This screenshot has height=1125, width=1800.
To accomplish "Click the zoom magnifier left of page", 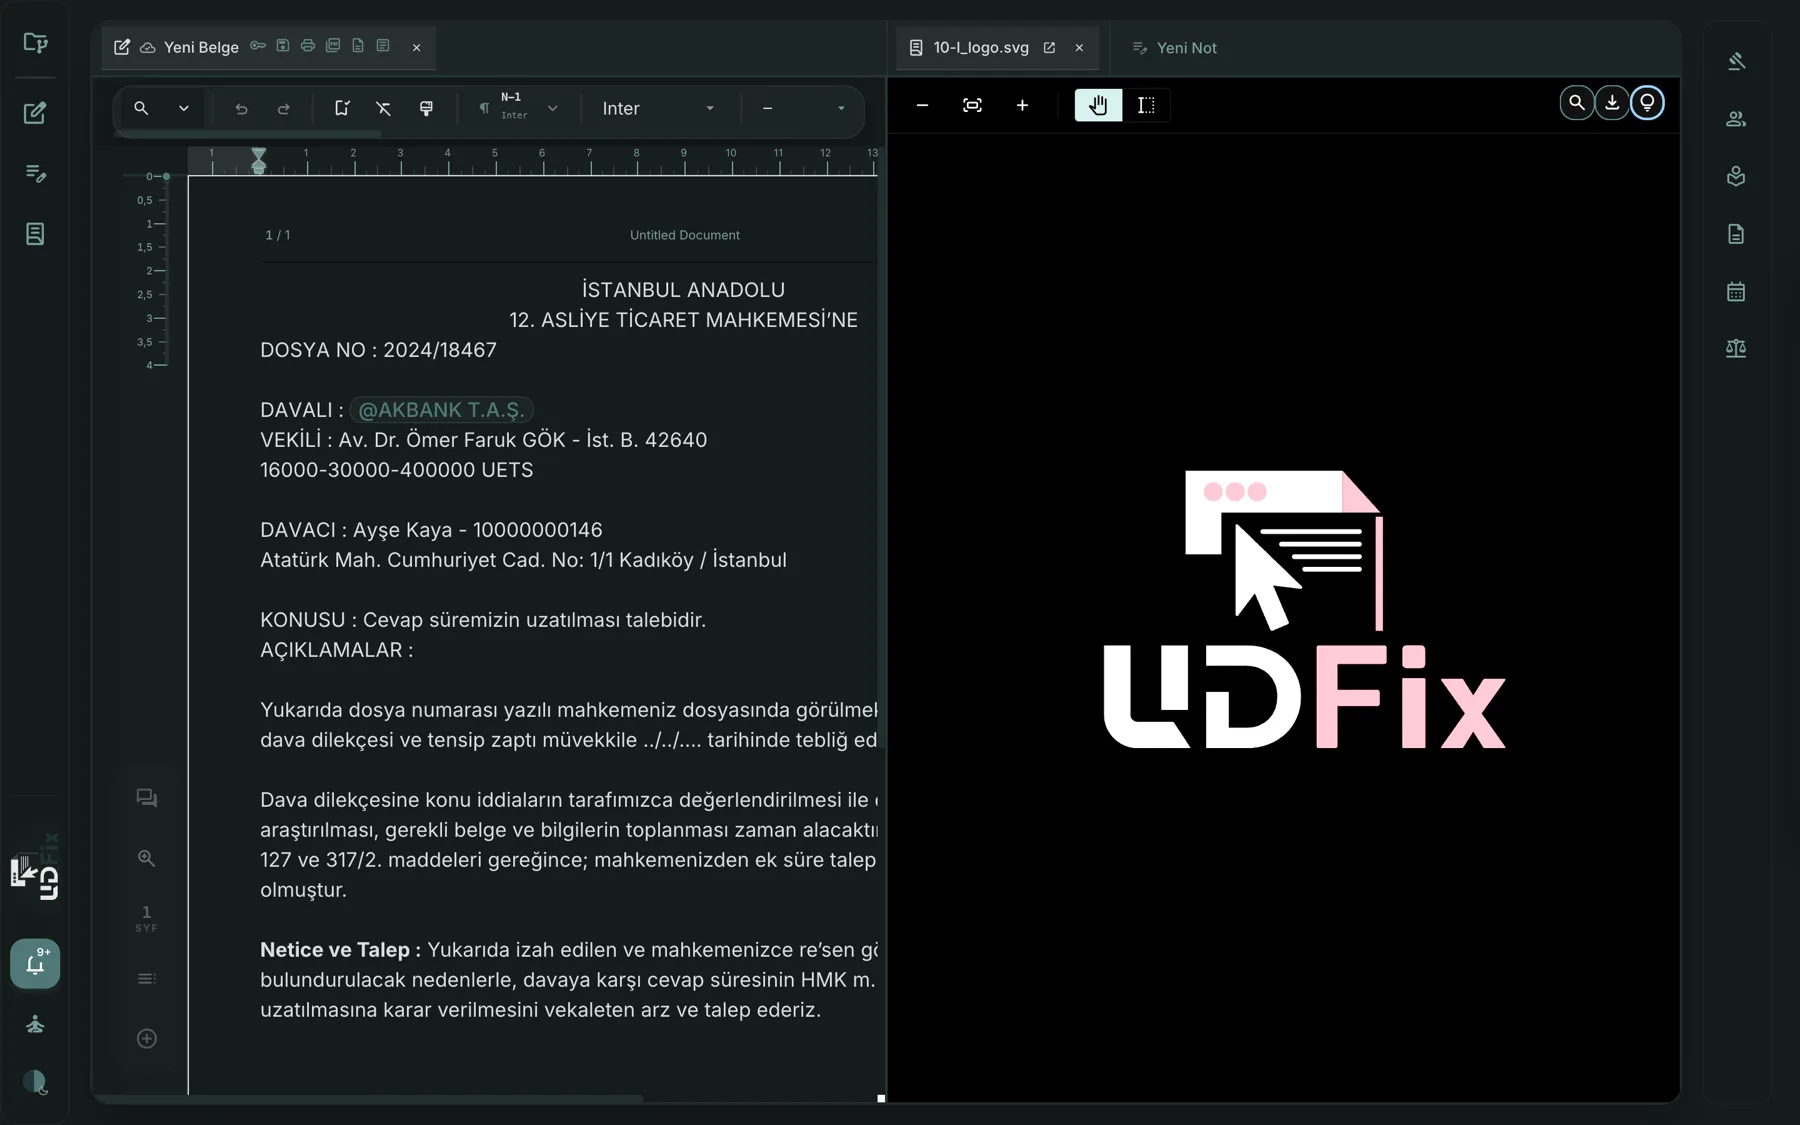I will [147, 858].
